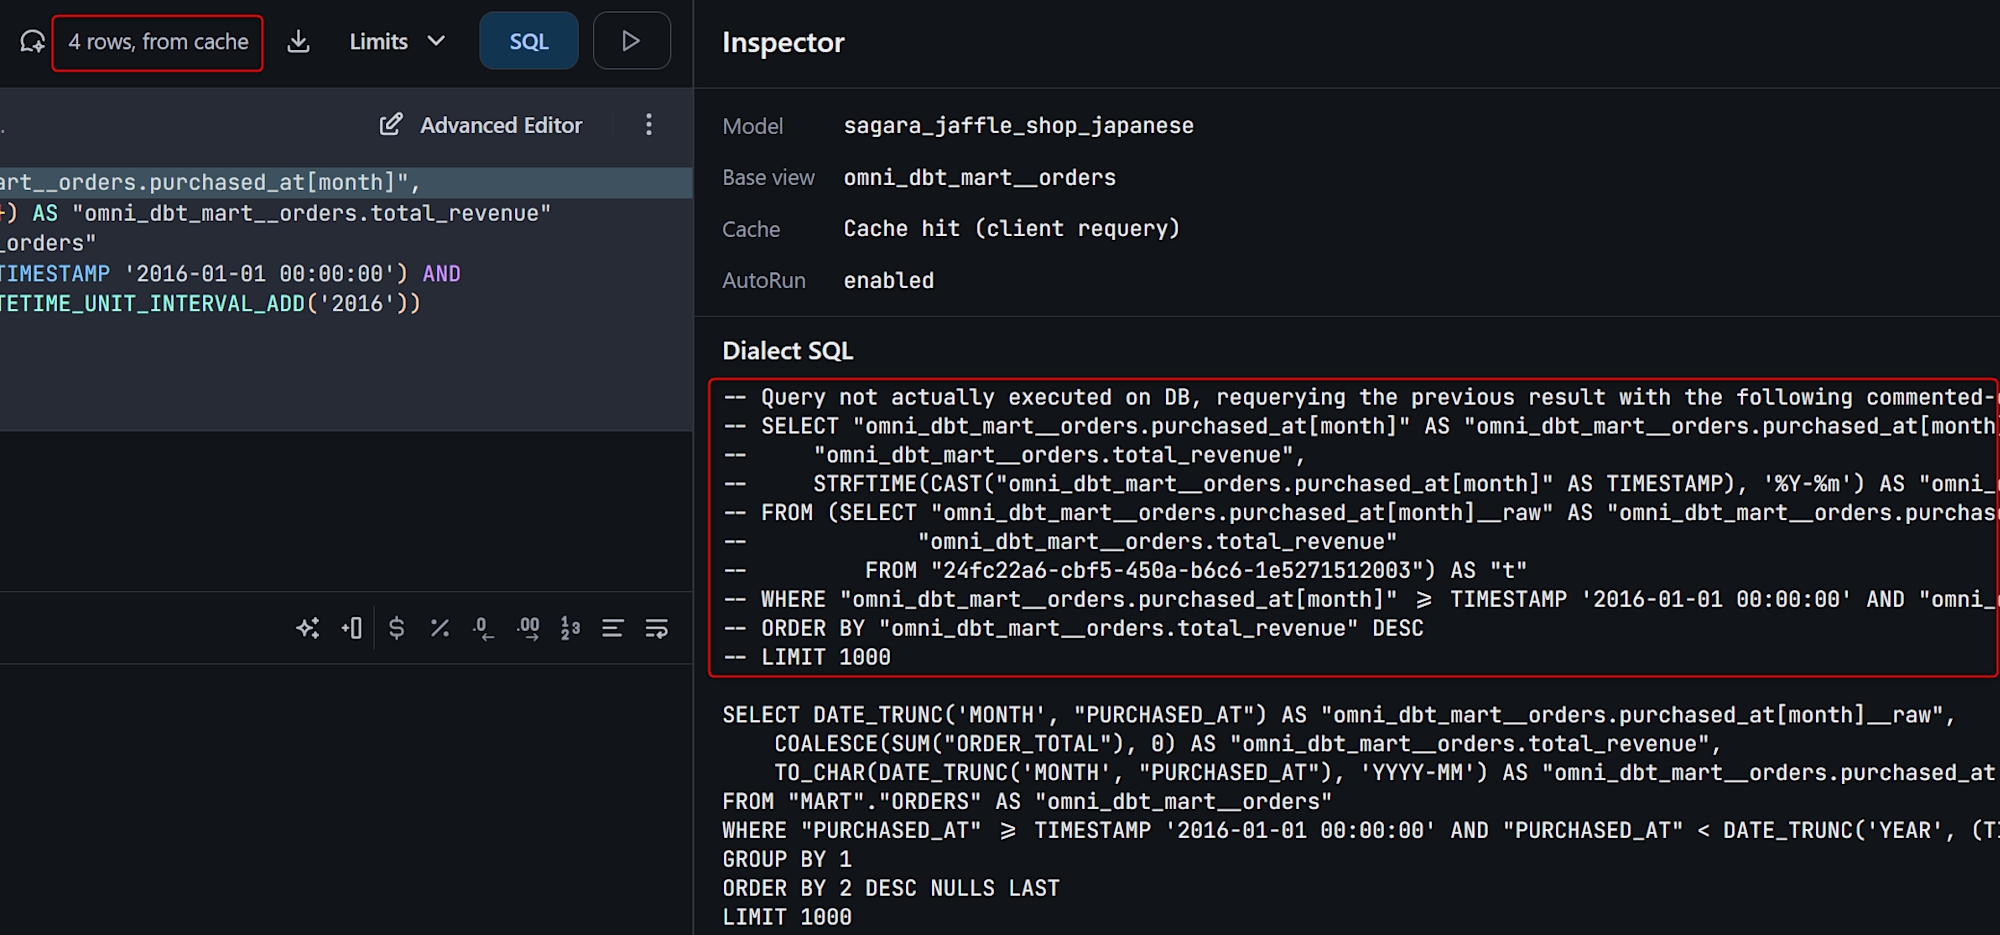Apply the 123 number format
This screenshot has height=935, width=2000.
tap(570, 628)
